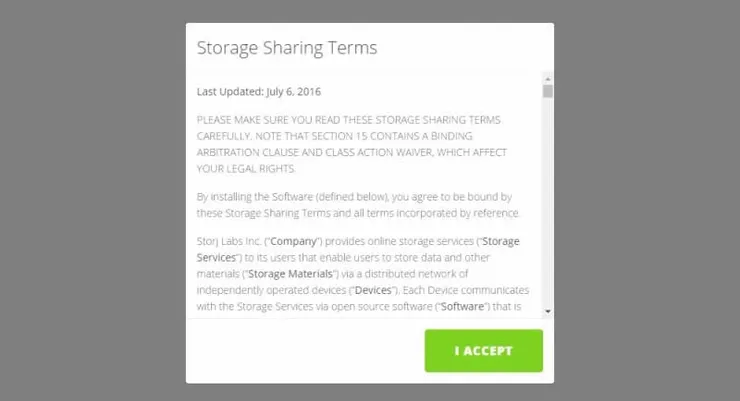Click the 'By installing the Software' paragraph
Viewport: 740px width, 401px height.
[355, 205]
